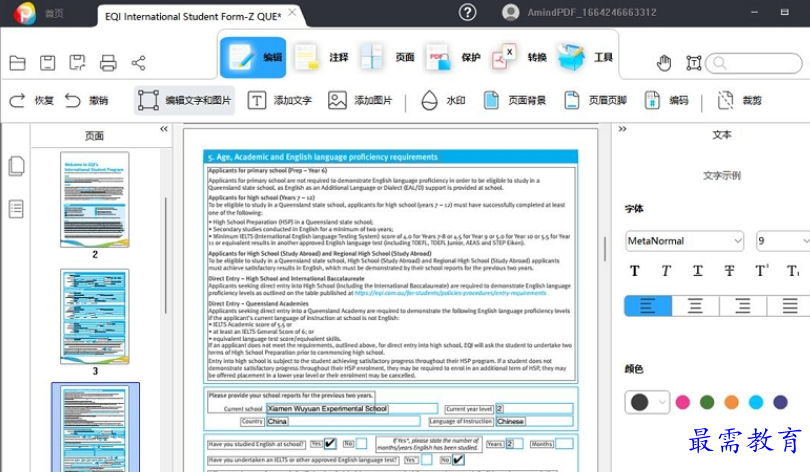Apply bold text formatting

coord(634,271)
